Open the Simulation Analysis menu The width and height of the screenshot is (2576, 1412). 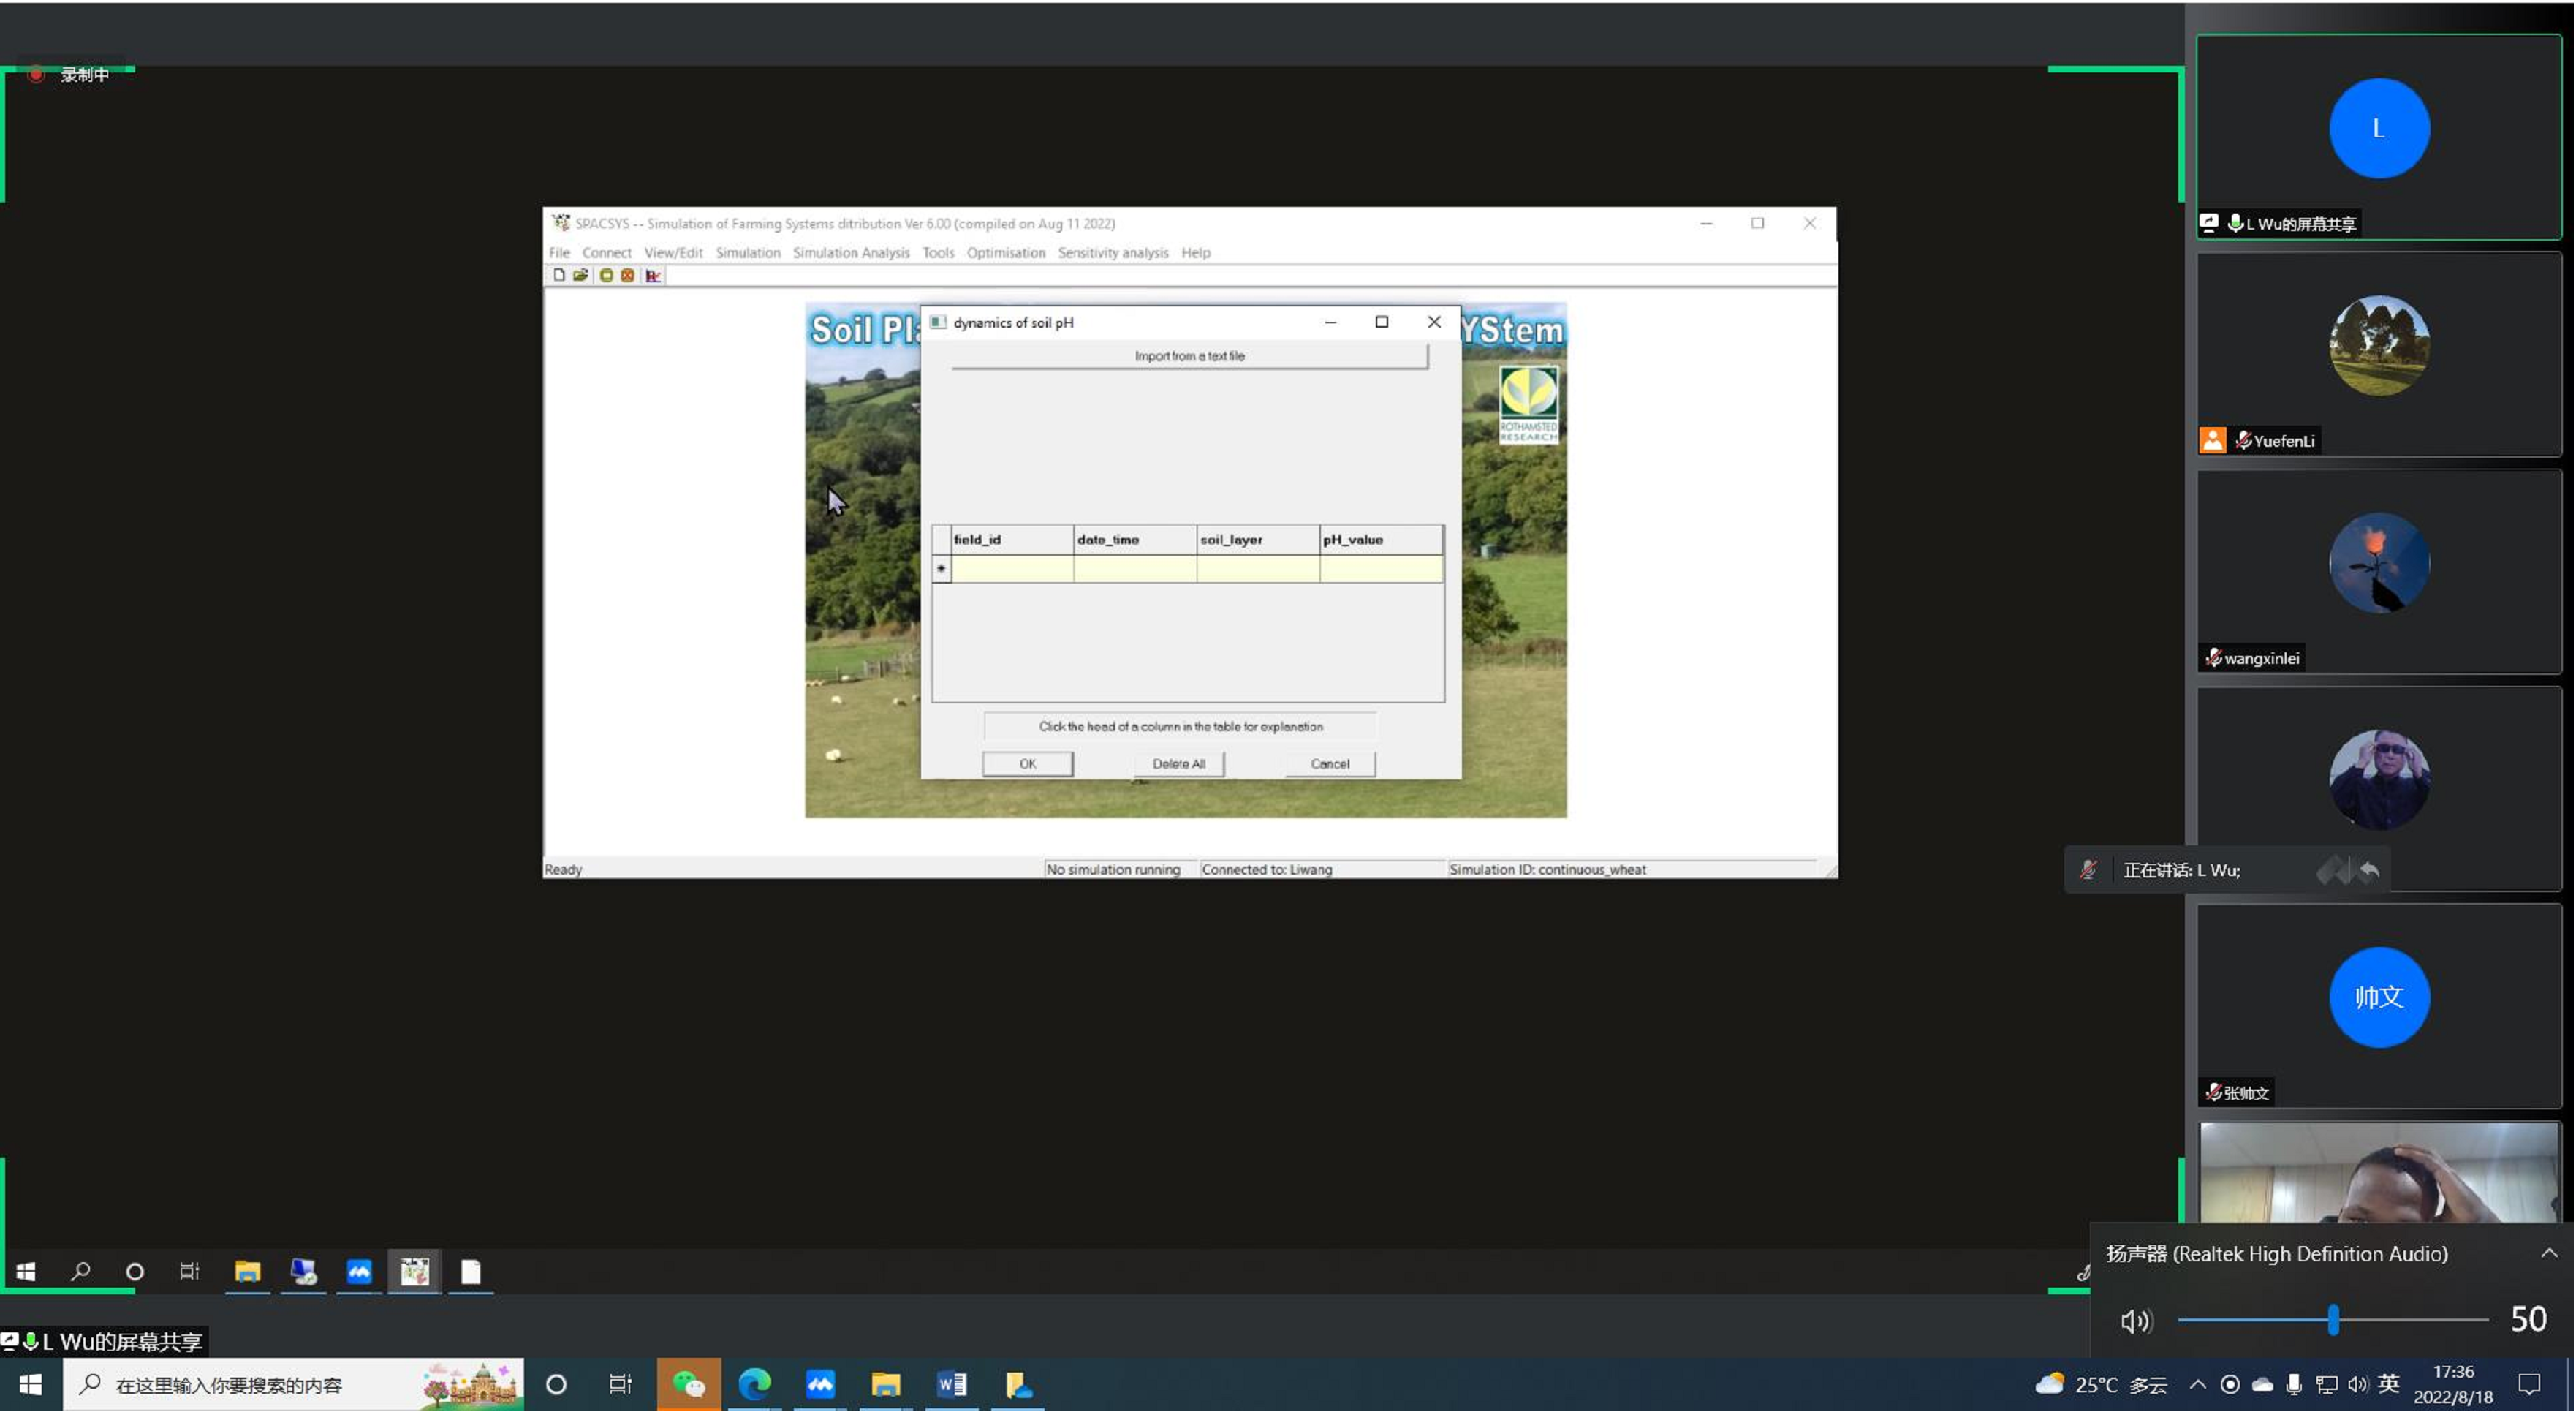851,253
